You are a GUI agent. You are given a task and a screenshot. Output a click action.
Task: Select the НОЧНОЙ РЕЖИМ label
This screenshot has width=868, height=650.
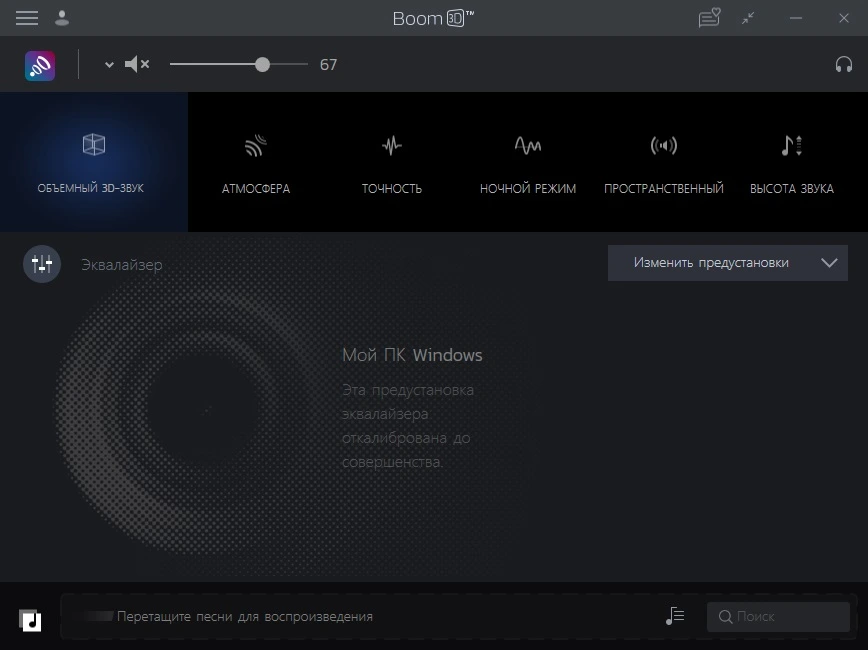tap(528, 189)
